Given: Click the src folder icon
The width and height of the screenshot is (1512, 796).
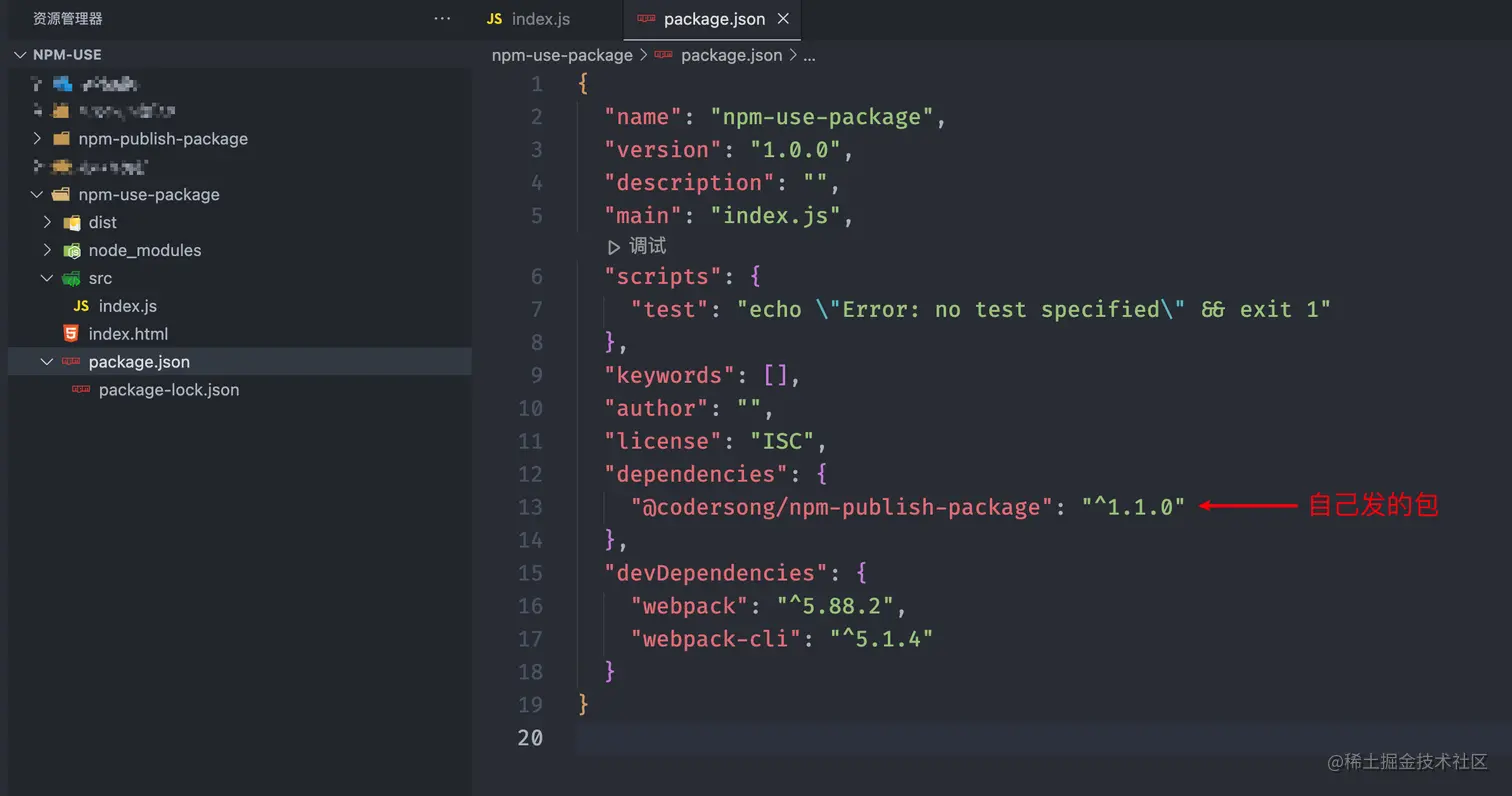Looking at the screenshot, I should click(72, 278).
